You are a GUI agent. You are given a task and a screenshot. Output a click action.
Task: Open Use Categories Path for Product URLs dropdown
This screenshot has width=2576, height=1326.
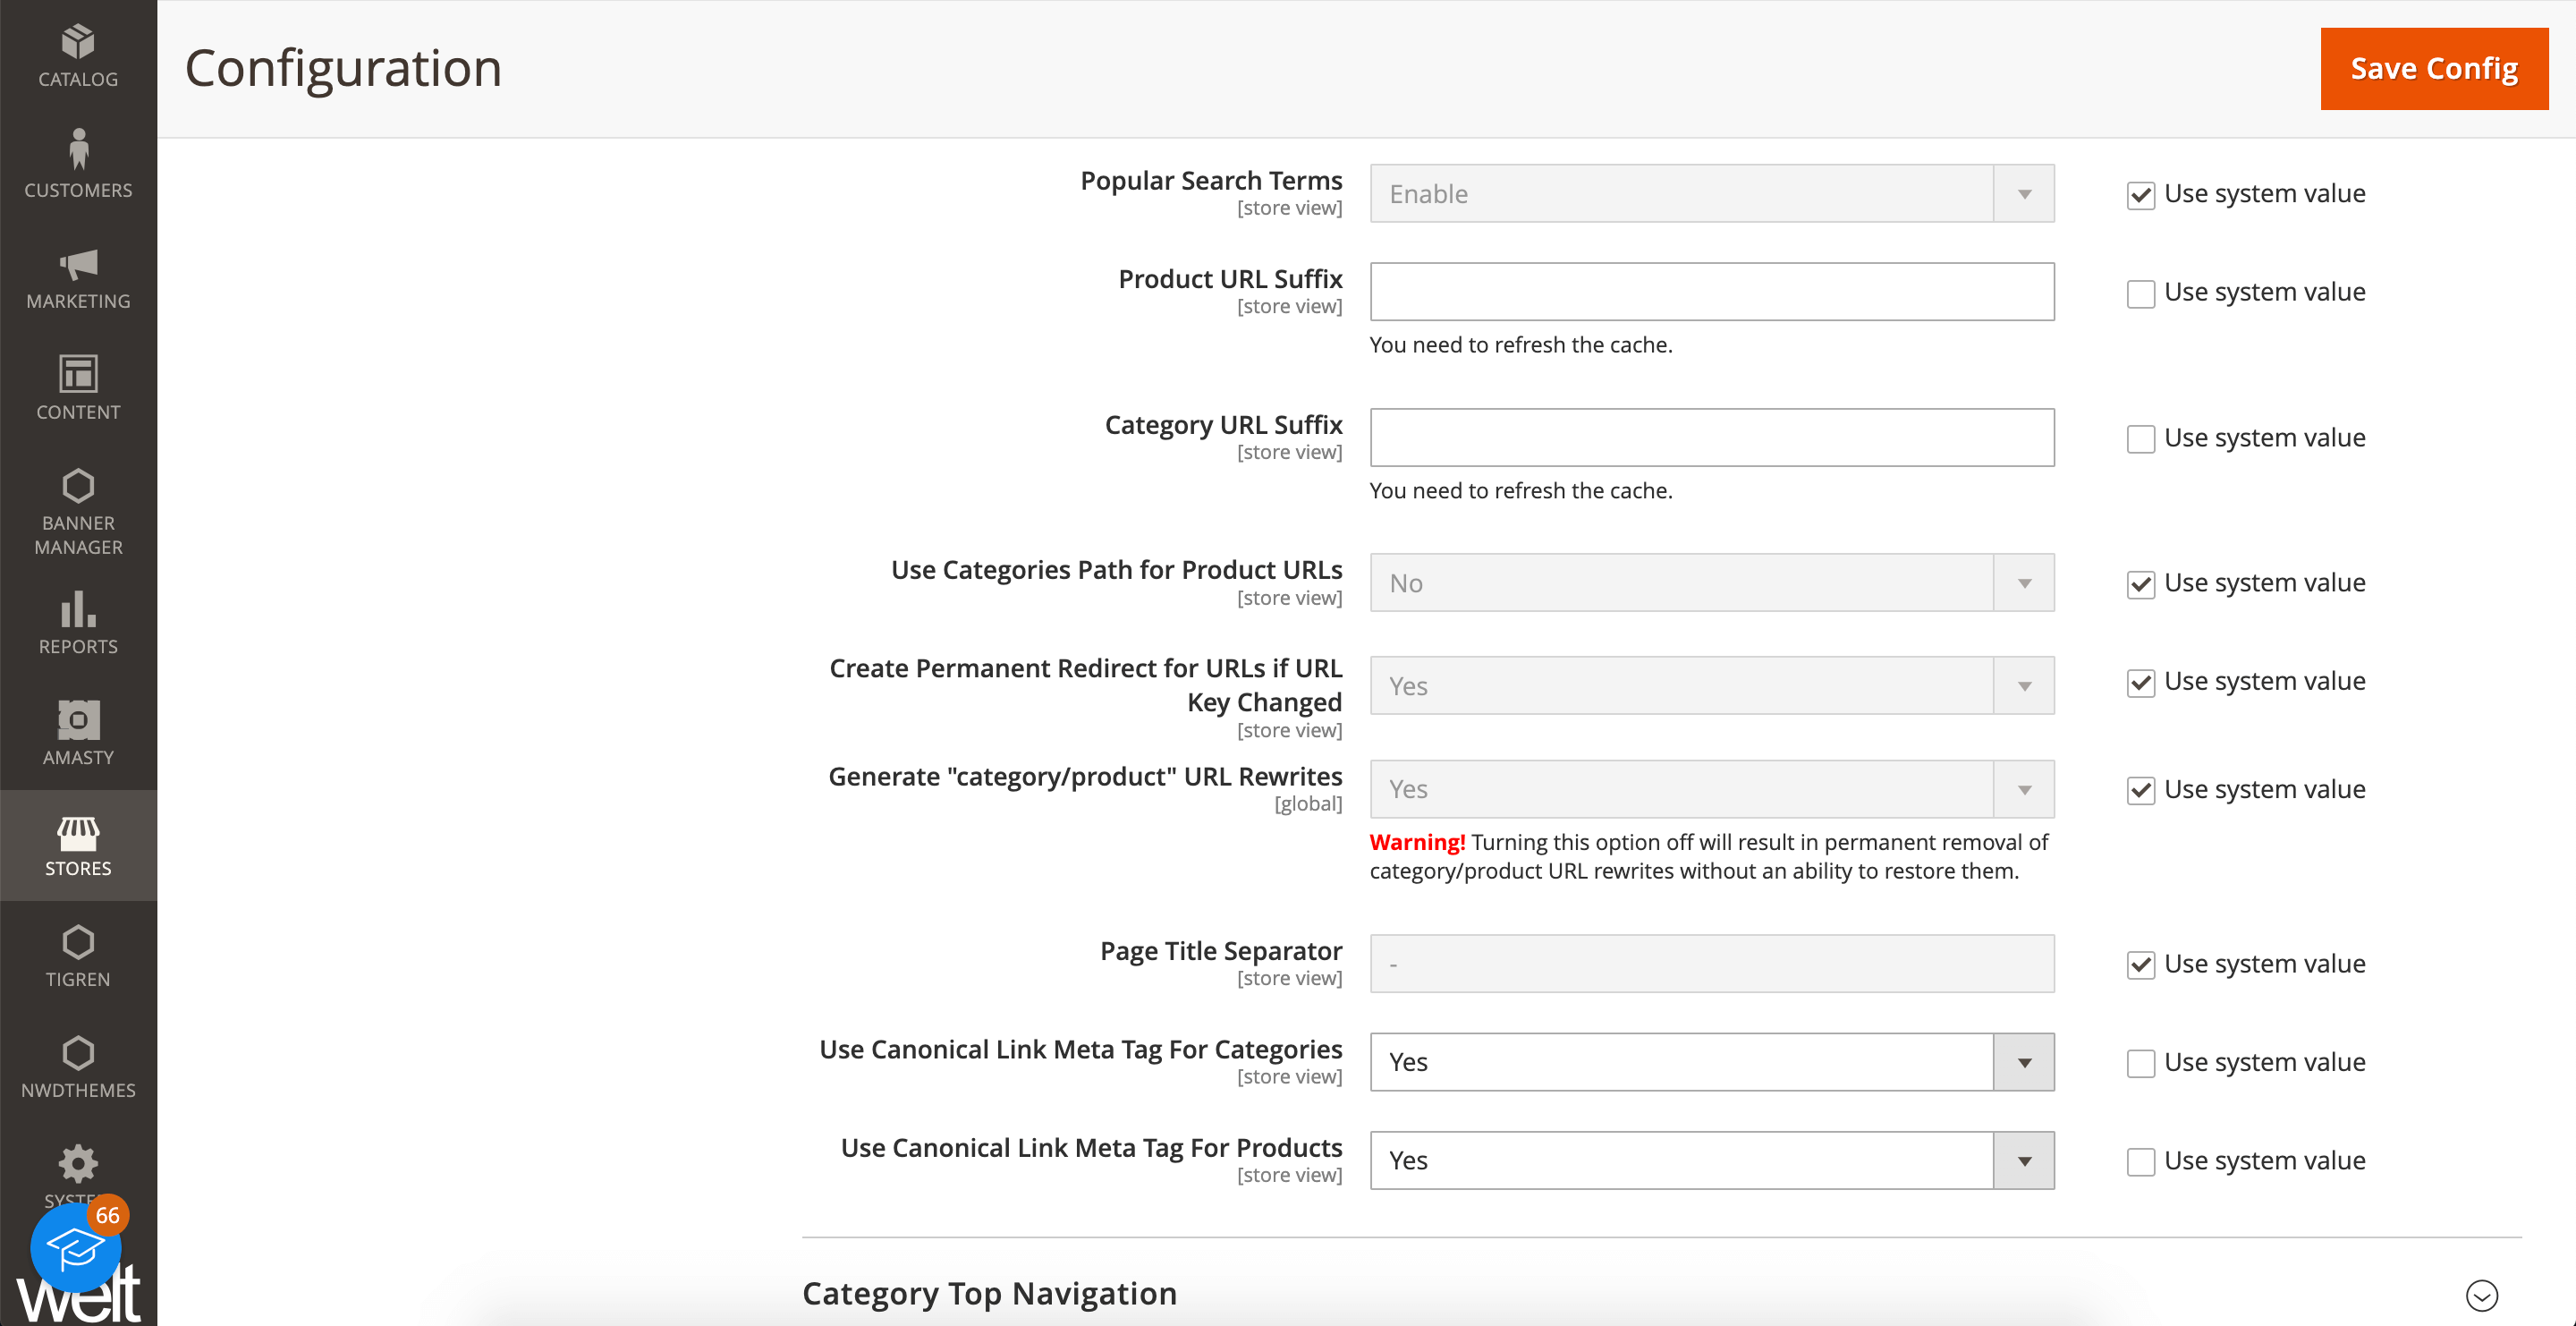pyautogui.click(x=1712, y=583)
